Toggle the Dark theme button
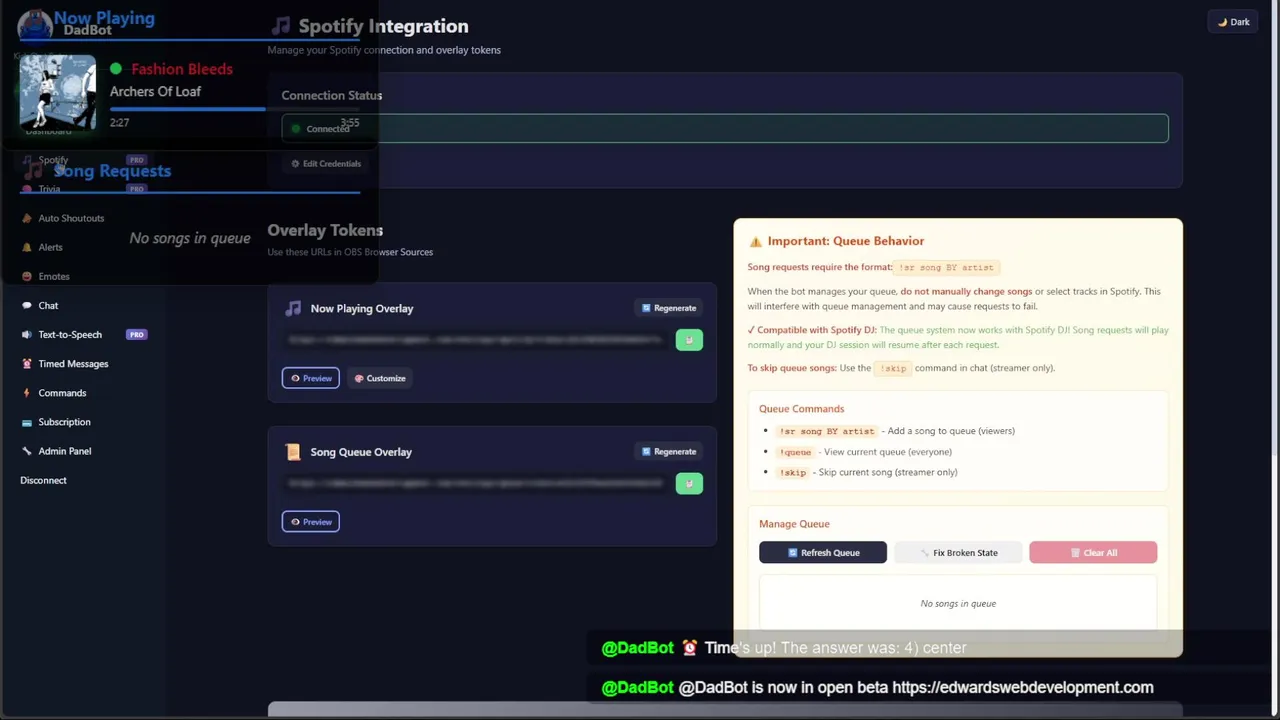This screenshot has width=1280, height=720. pyautogui.click(x=1234, y=22)
